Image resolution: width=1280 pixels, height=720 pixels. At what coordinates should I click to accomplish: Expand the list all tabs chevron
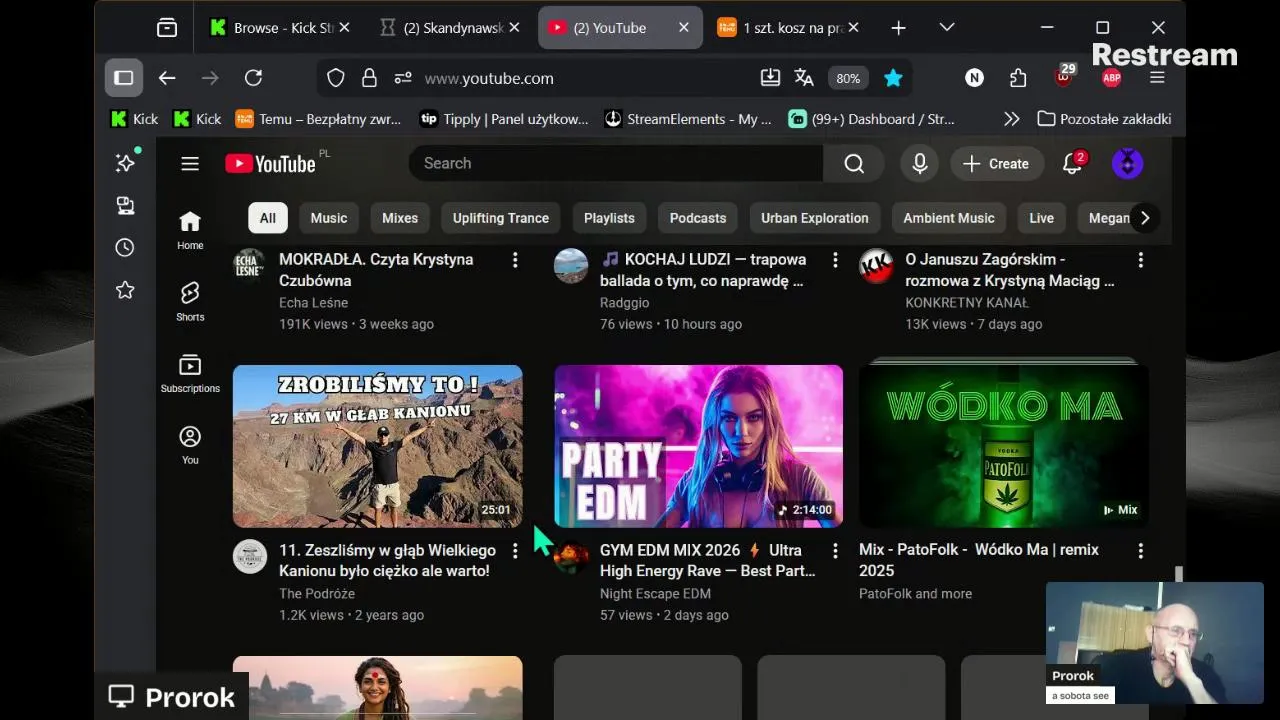point(947,28)
